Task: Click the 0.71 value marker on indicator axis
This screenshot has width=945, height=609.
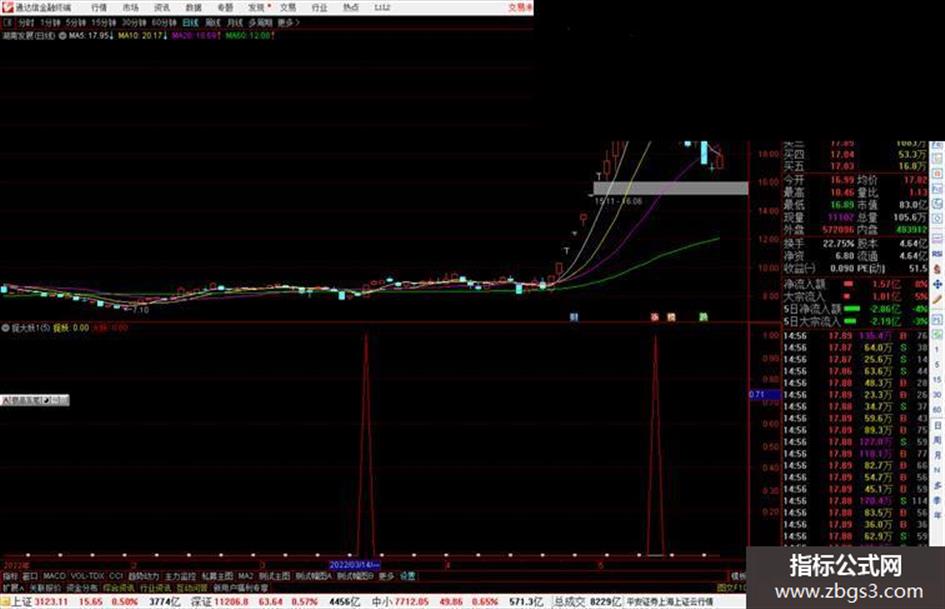Action: pyautogui.click(x=764, y=394)
